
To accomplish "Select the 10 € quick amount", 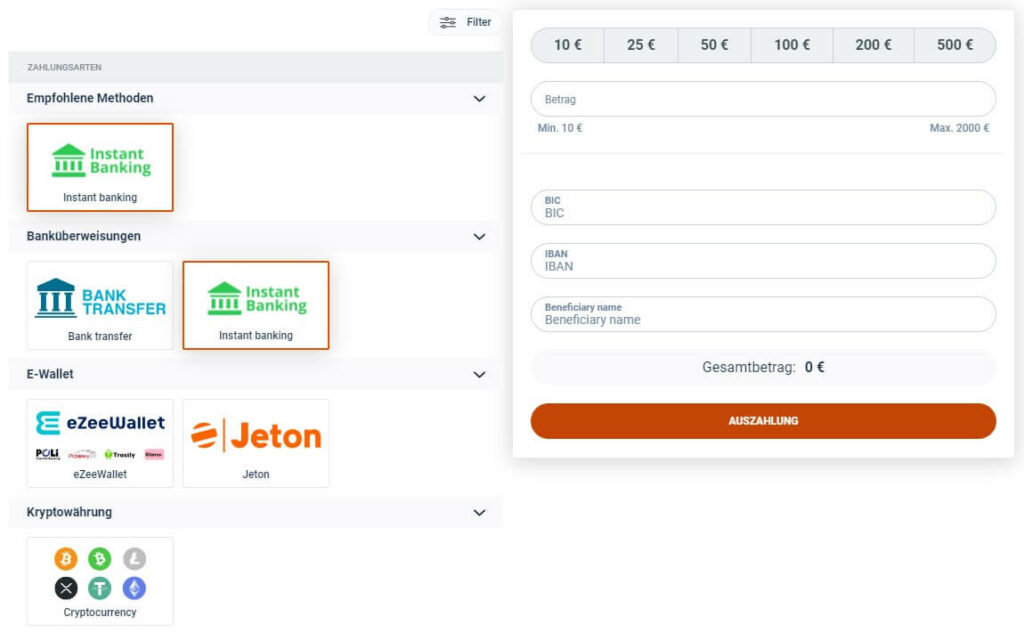I will [568, 45].
